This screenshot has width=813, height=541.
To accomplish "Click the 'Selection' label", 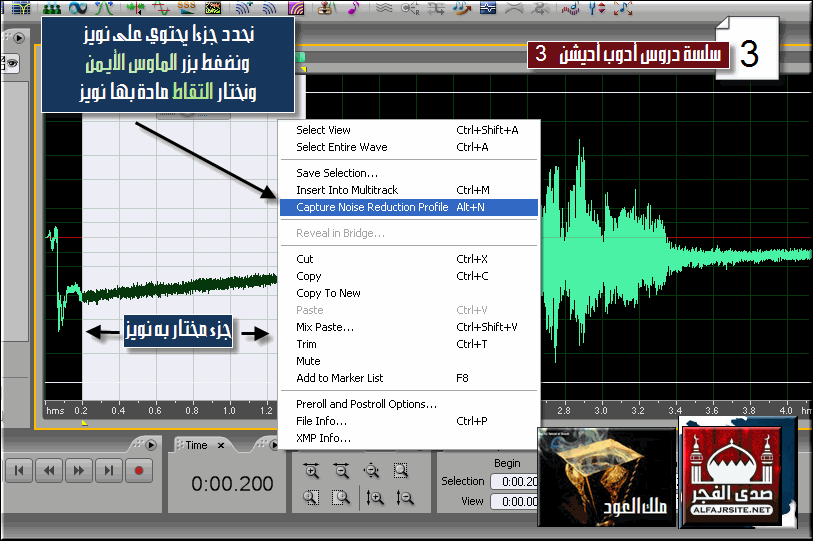I will 462,481.
